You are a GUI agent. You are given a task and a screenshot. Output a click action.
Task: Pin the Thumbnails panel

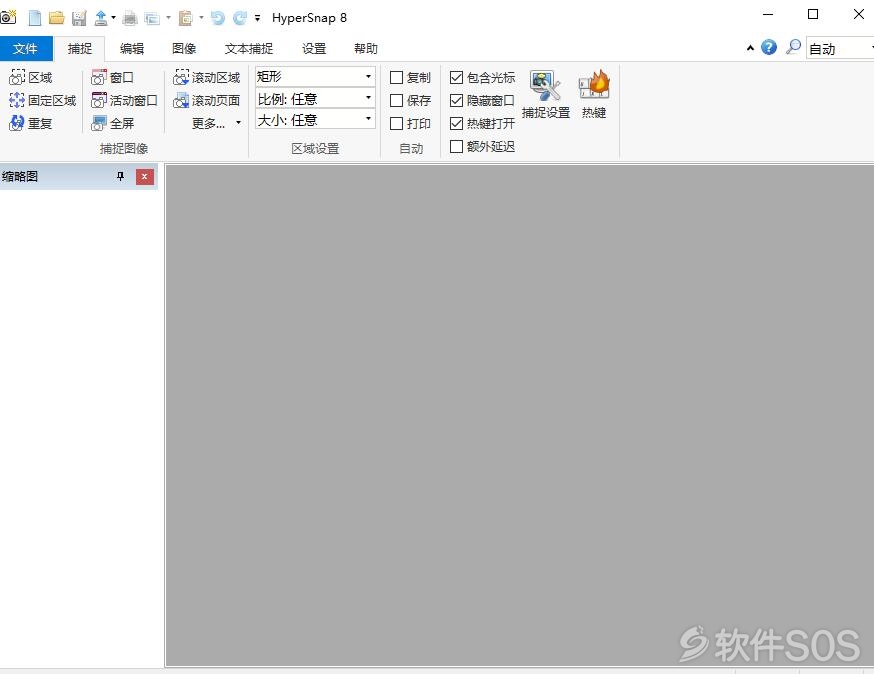120,177
